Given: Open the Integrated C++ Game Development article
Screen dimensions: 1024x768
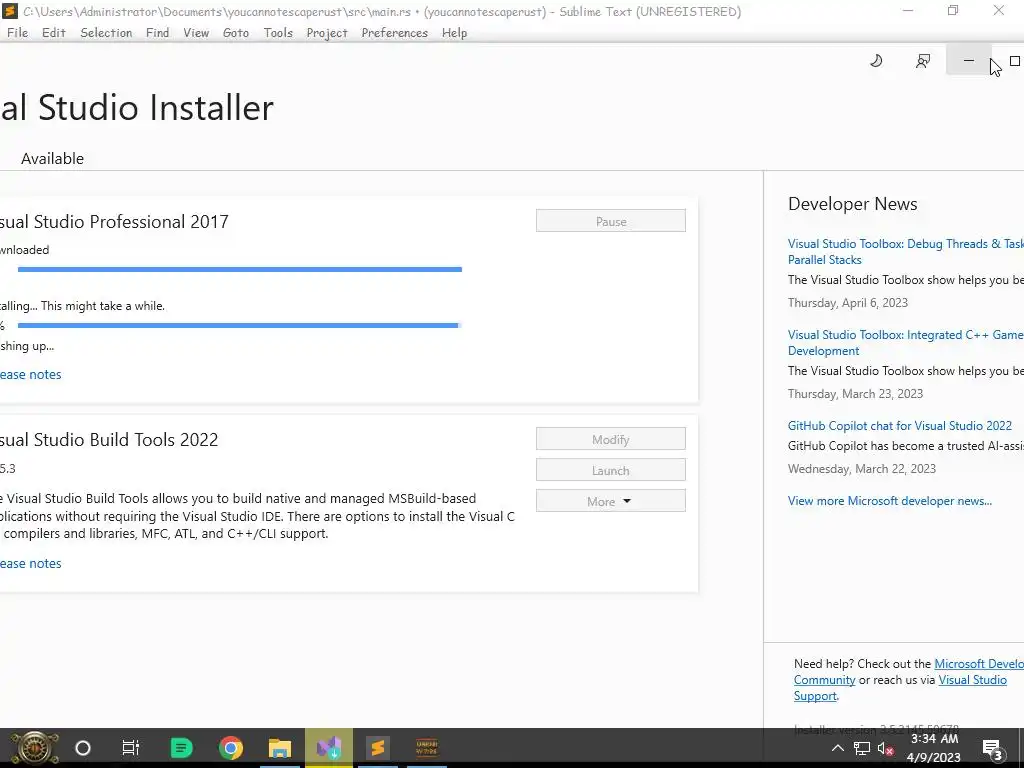Looking at the screenshot, I should 905,342.
